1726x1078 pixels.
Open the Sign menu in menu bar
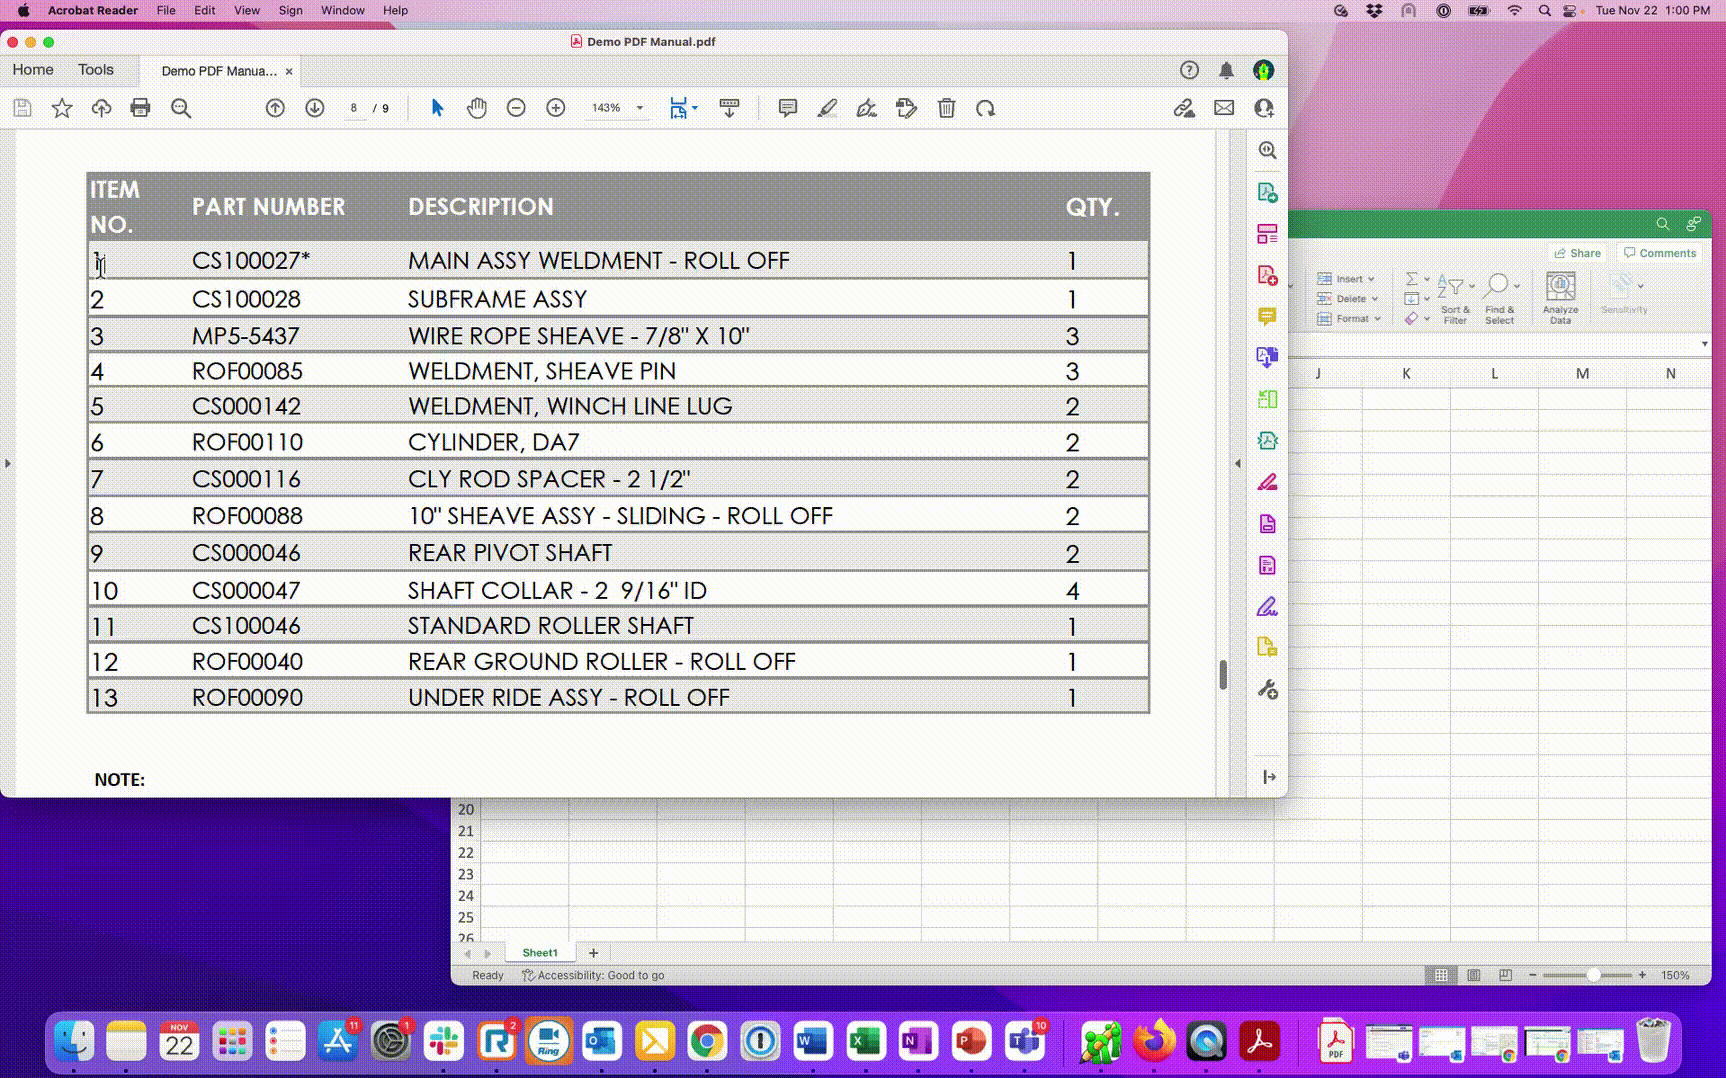(290, 10)
